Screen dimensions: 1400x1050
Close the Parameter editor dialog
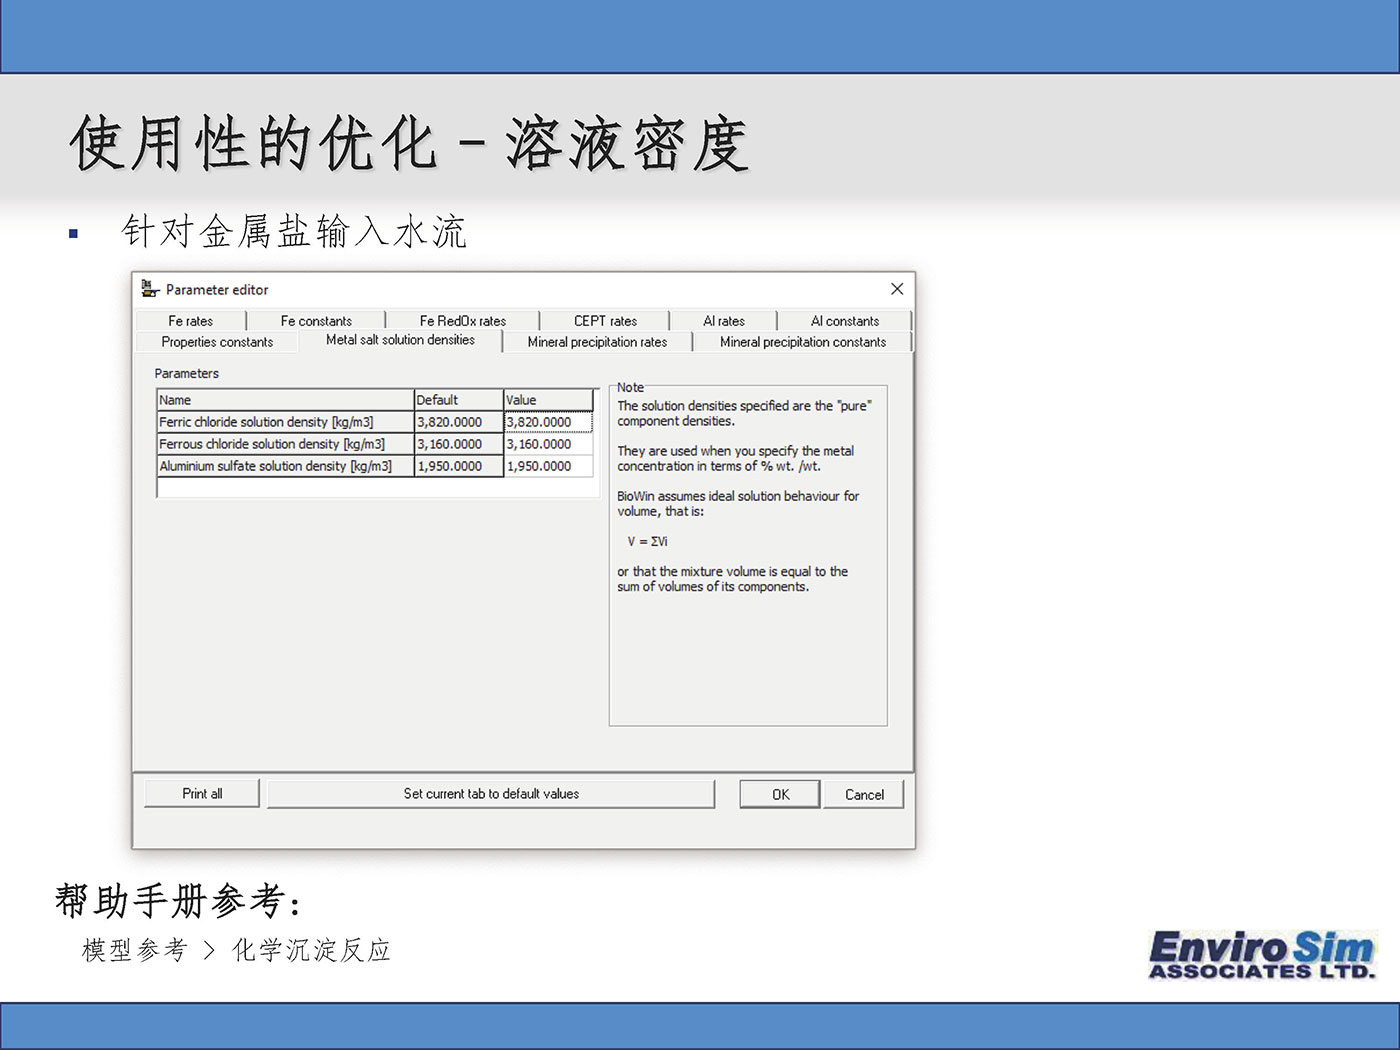896,289
